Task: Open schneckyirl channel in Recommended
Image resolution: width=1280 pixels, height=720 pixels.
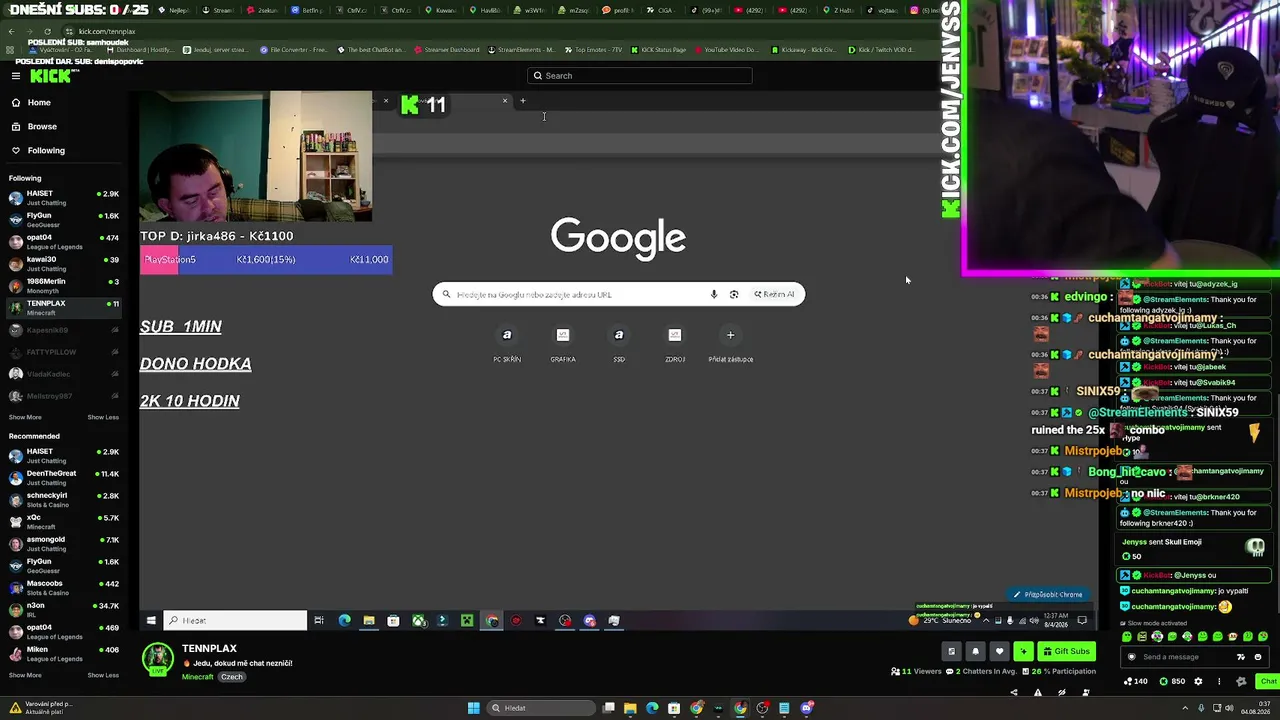Action: [64, 499]
